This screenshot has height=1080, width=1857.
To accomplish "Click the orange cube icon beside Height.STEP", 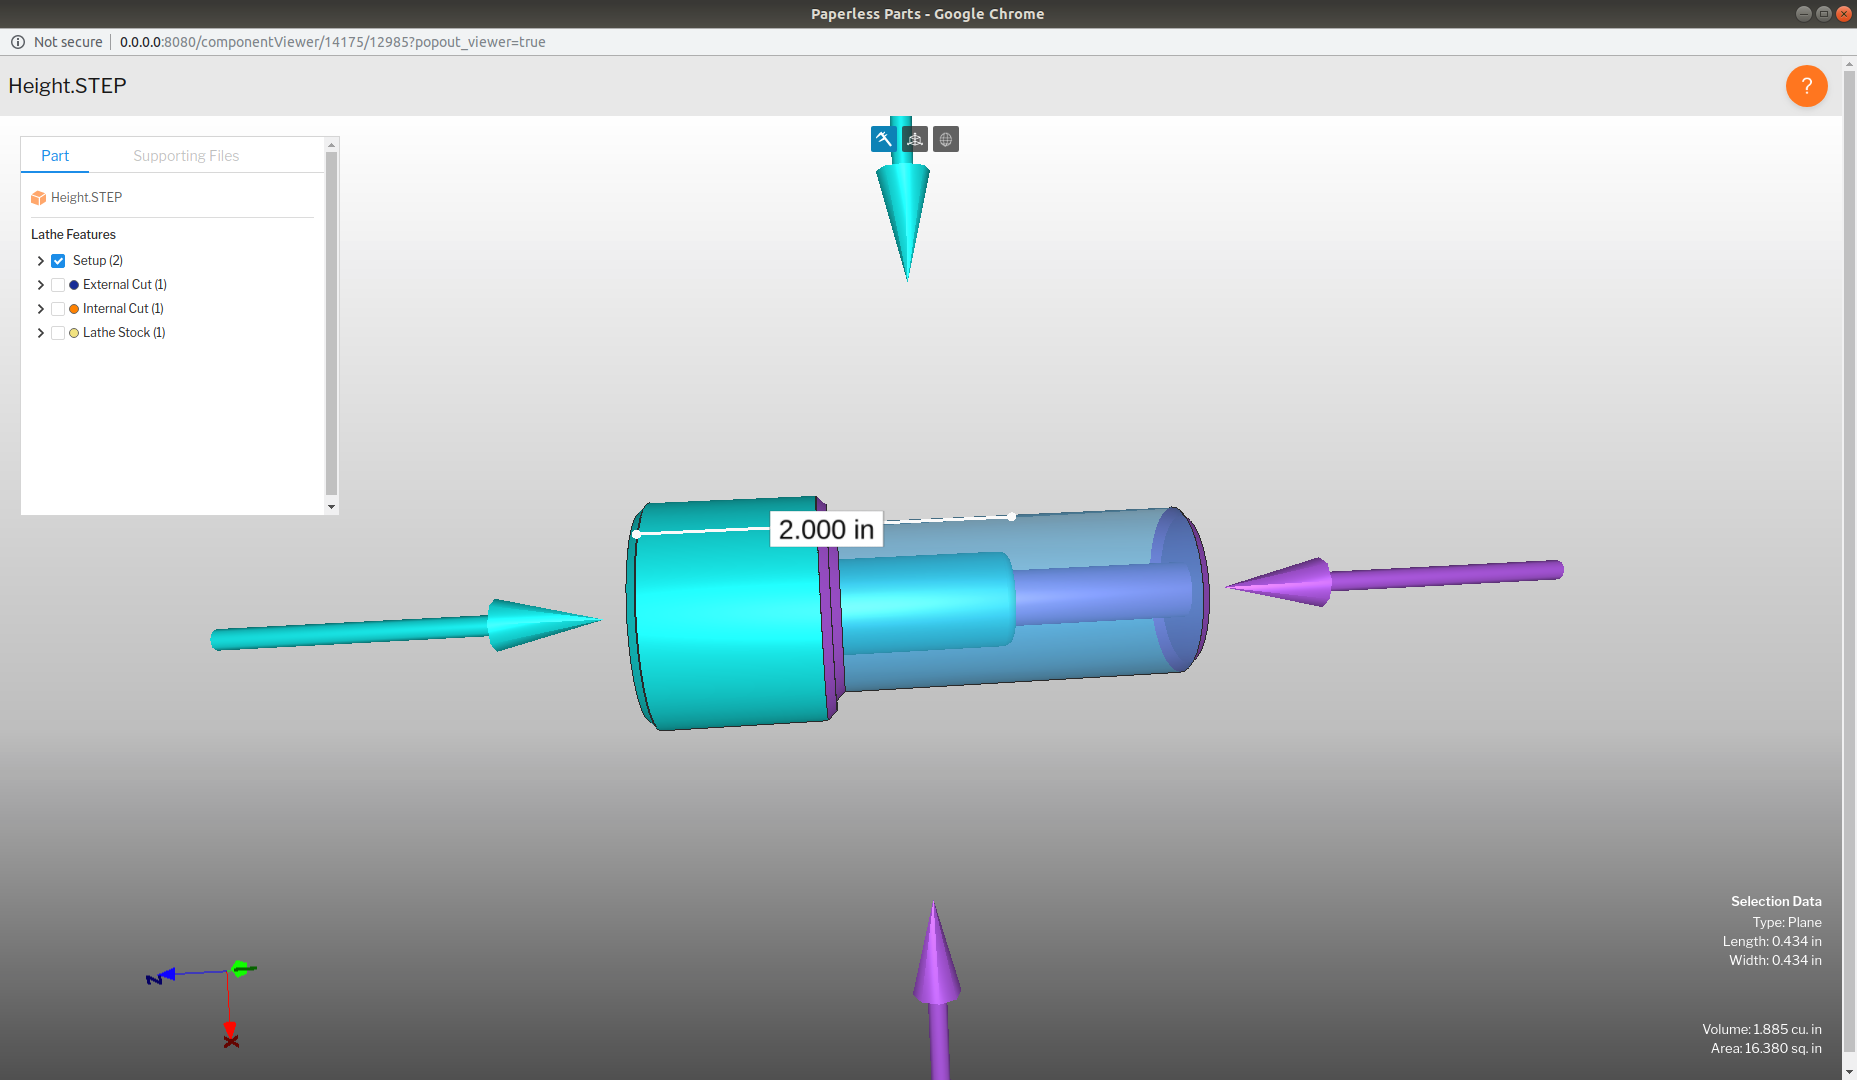I will coord(39,197).
